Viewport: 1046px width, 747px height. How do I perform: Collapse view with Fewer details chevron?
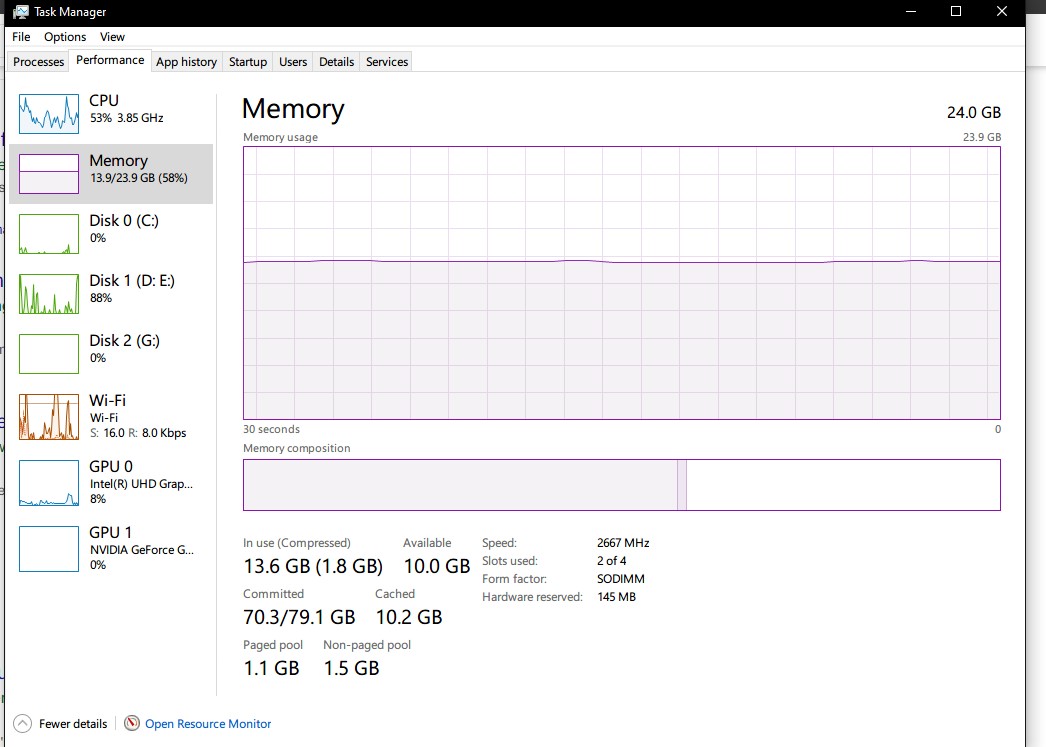22,724
